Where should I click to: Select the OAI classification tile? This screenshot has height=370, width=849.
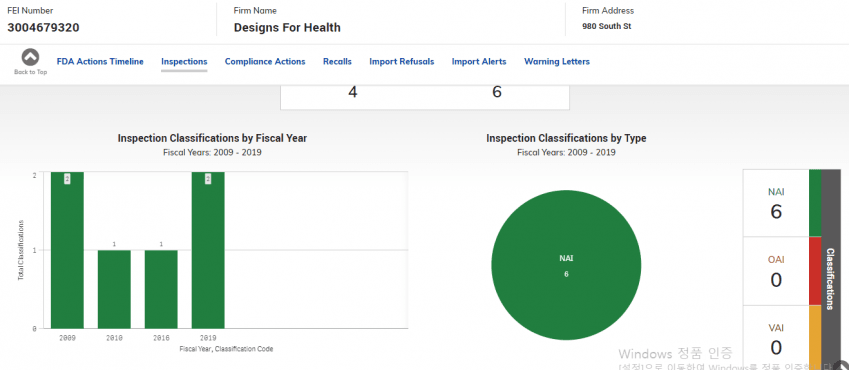pos(776,271)
